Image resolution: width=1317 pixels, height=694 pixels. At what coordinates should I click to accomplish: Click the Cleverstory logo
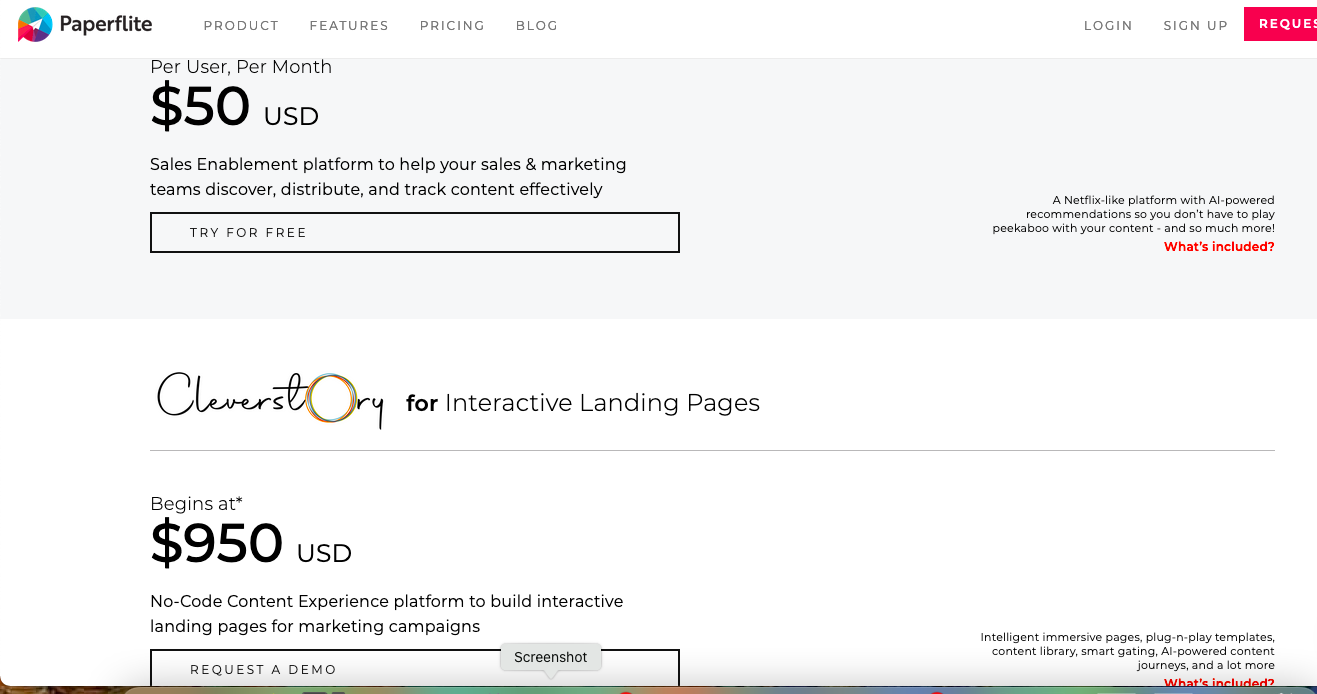tap(270, 400)
